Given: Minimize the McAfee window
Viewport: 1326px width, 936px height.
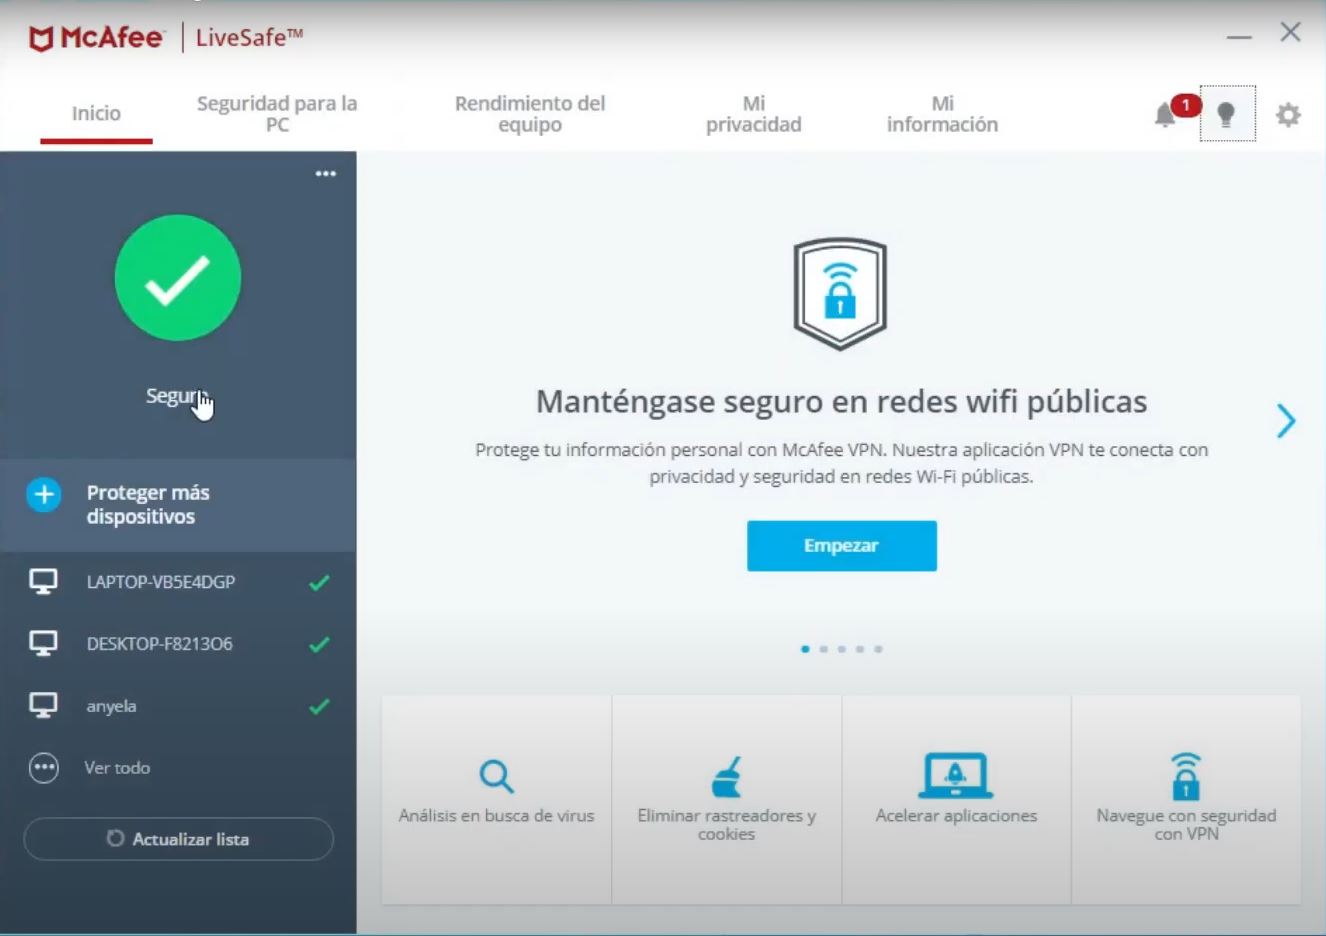Looking at the screenshot, I should point(1239,36).
